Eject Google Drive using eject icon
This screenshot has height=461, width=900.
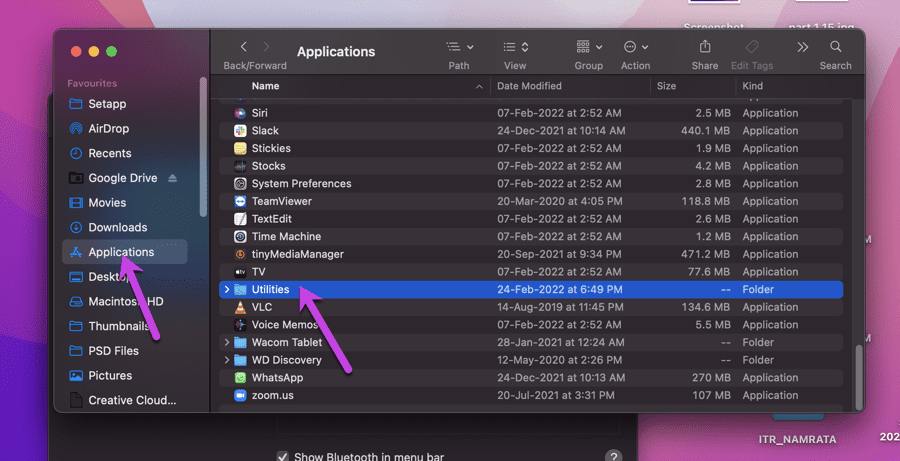pos(173,179)
